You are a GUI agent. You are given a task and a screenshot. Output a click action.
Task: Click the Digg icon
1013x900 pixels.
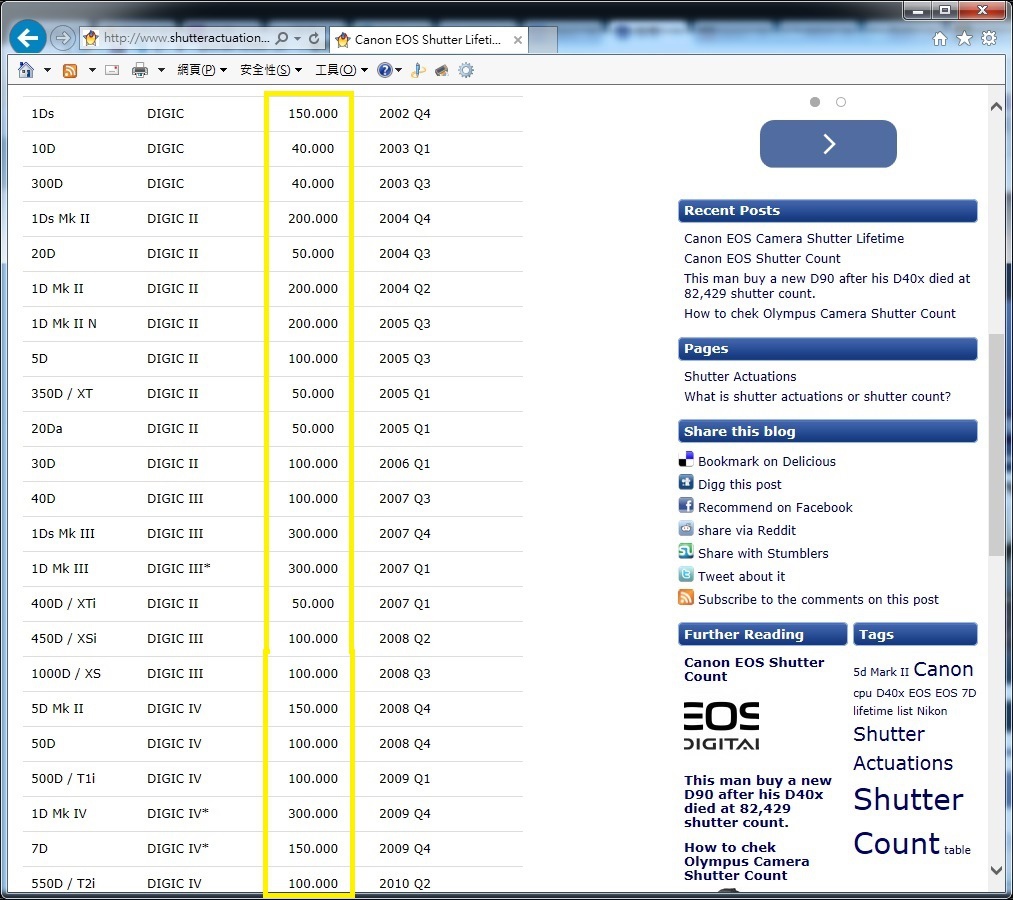pos(686,482)
